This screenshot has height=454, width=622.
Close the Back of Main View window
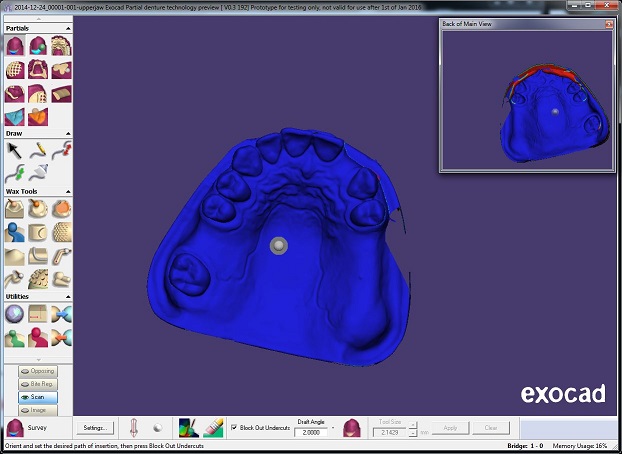[609, 24]
